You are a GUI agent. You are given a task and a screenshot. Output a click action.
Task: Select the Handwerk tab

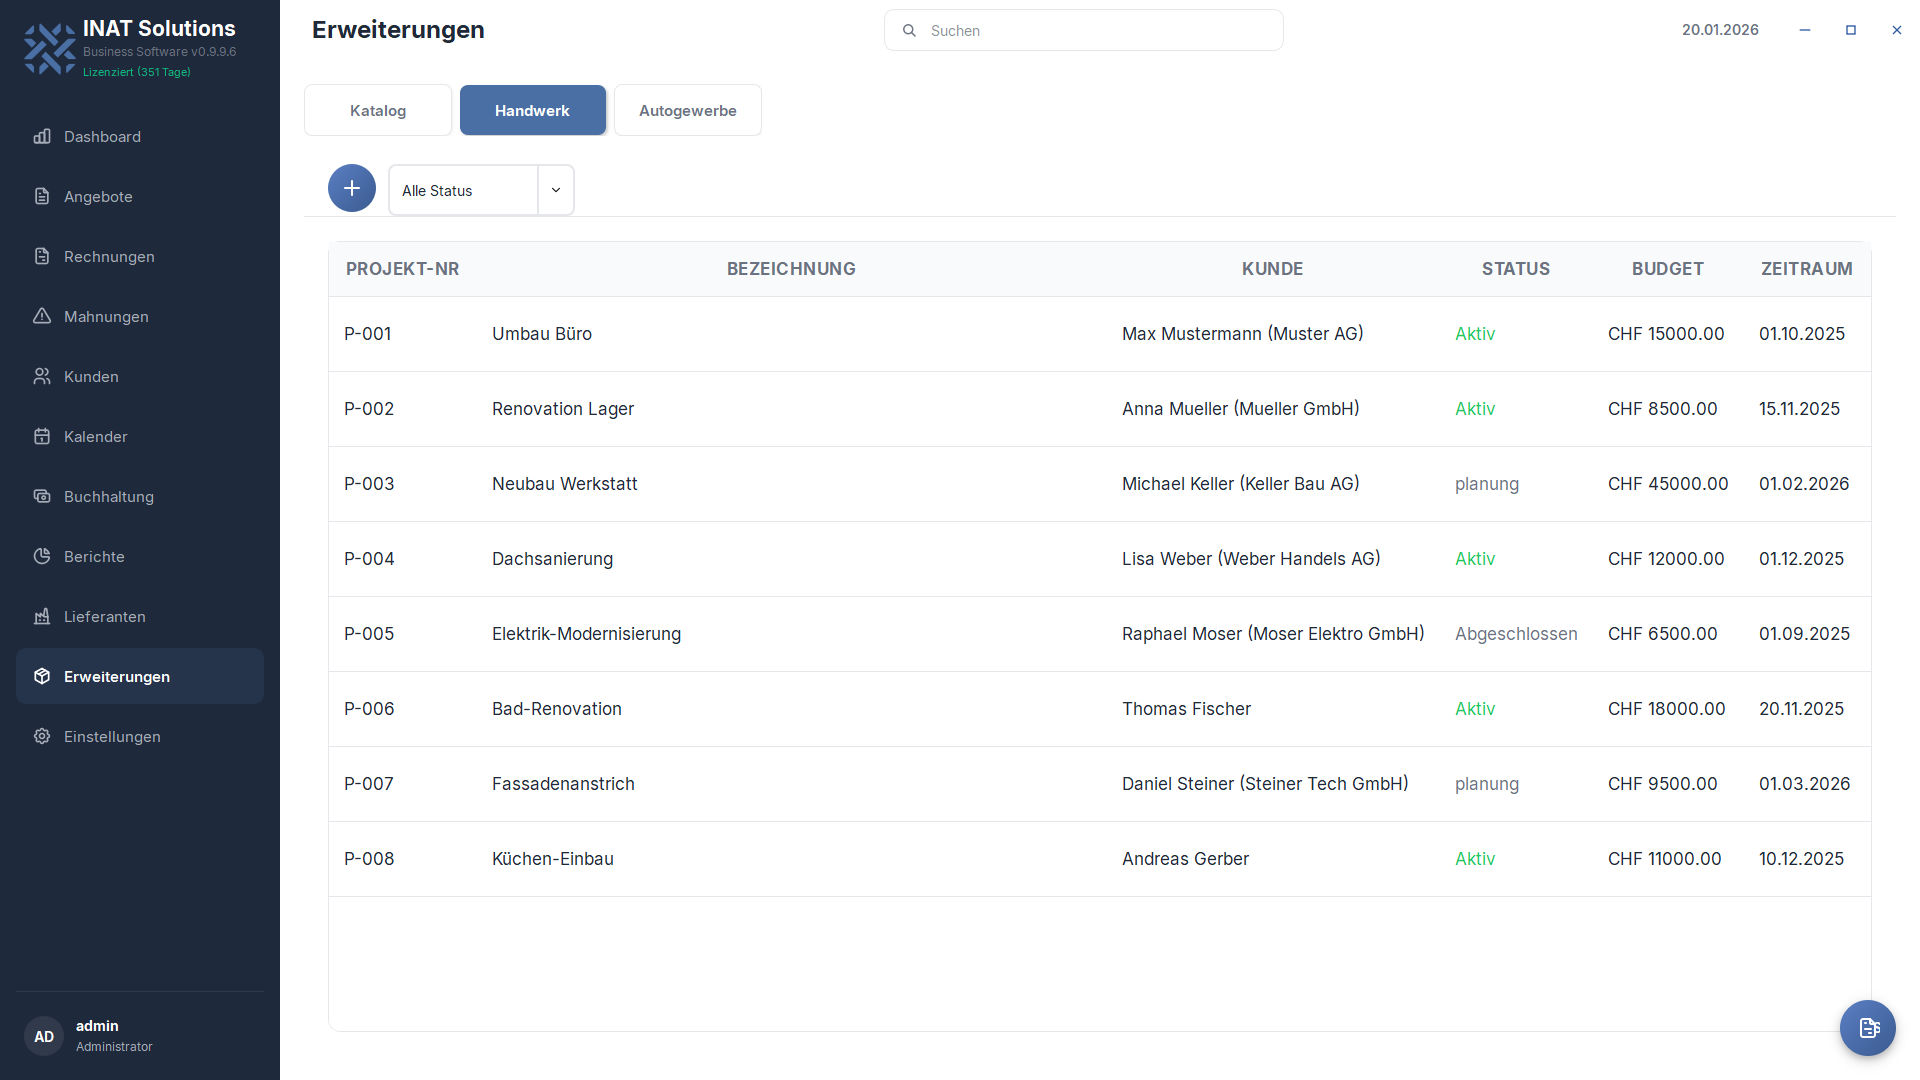coord(532,111)
